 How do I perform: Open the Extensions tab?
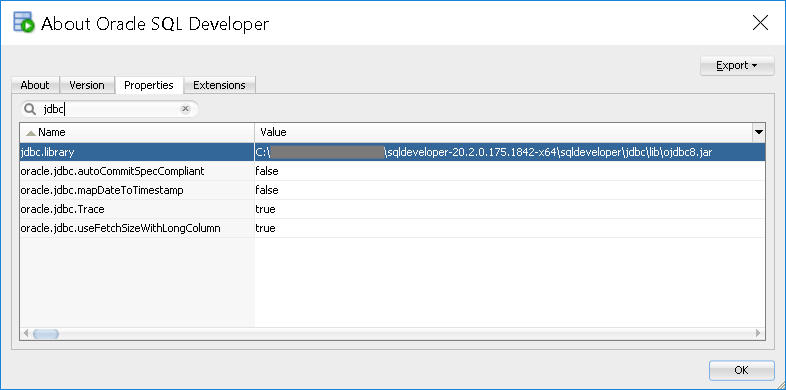220,85
